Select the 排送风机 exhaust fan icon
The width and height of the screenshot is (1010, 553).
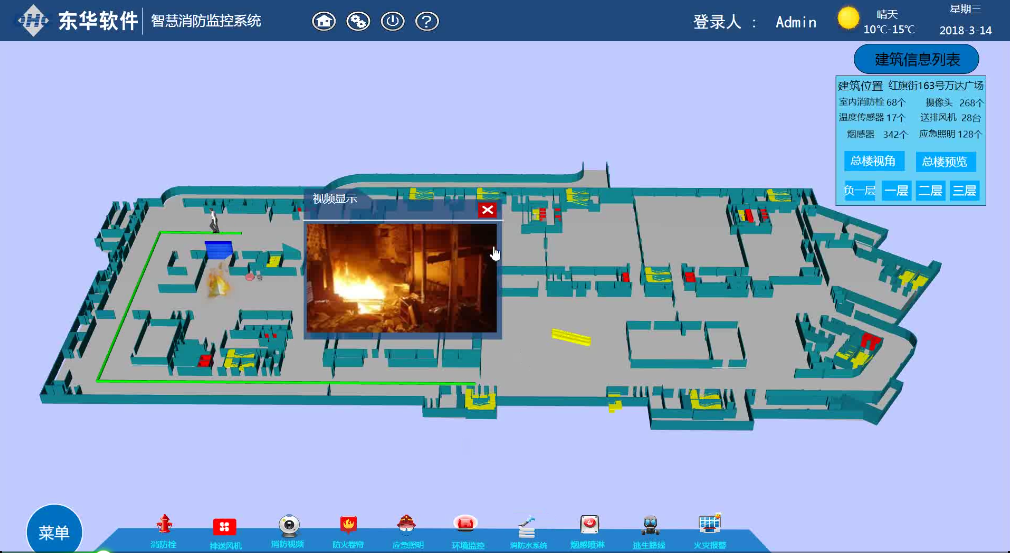224,527
